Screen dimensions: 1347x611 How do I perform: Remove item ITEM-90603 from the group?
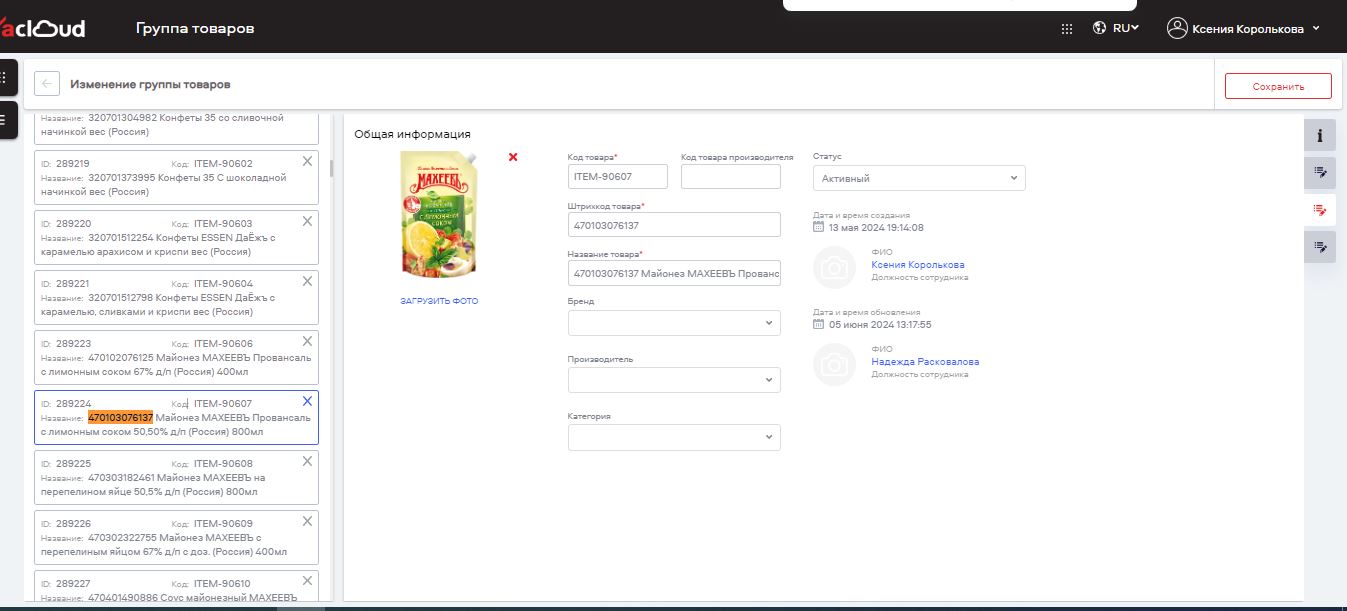coord(307,221)
